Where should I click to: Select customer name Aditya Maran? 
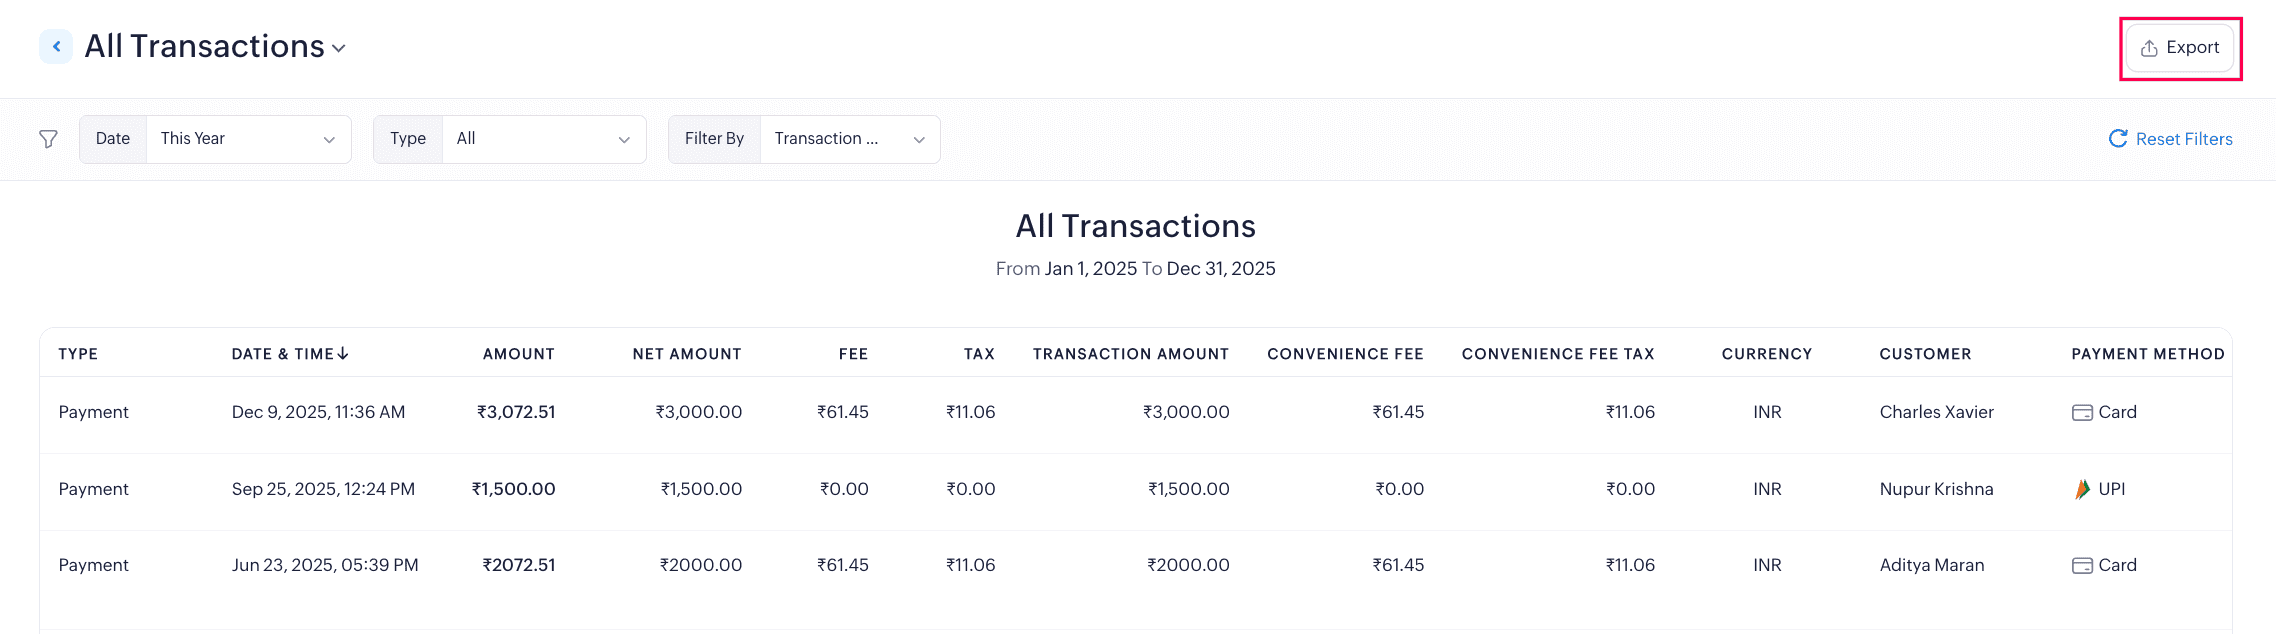(x=1931, y=565)
